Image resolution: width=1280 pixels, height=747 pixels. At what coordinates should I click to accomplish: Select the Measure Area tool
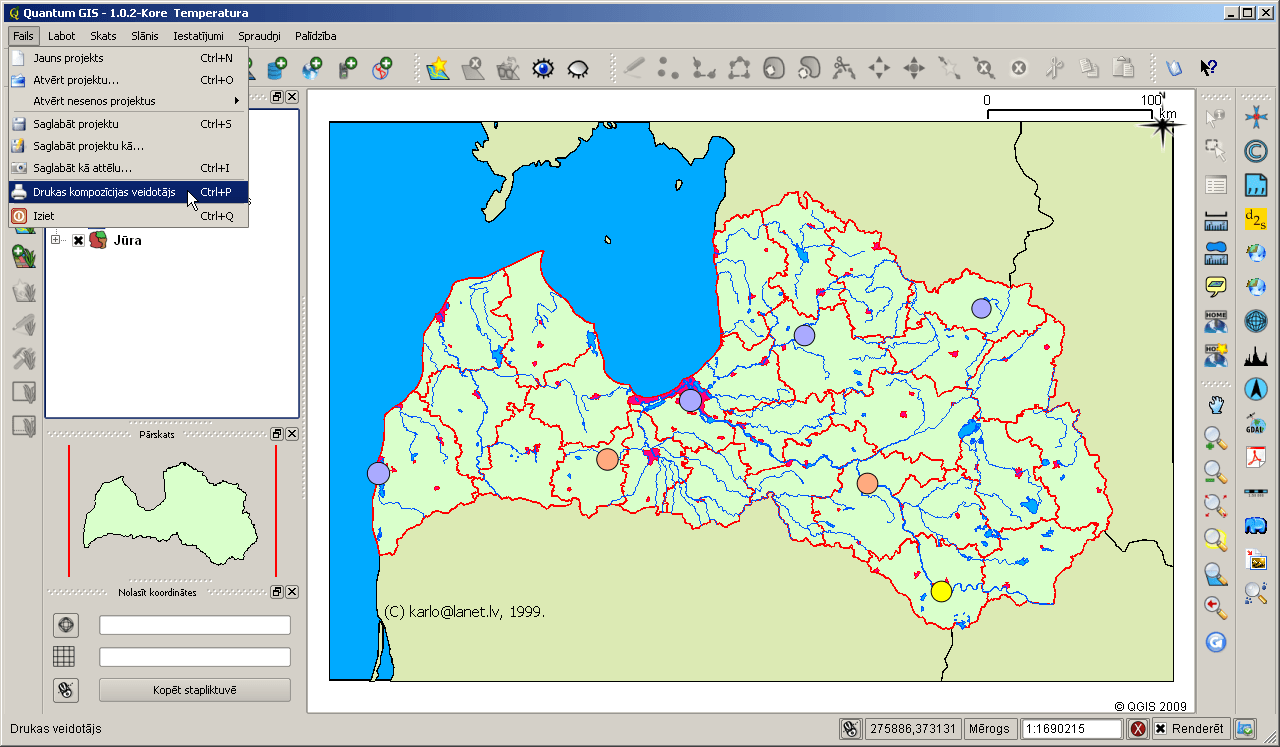tap(1216, 253)
